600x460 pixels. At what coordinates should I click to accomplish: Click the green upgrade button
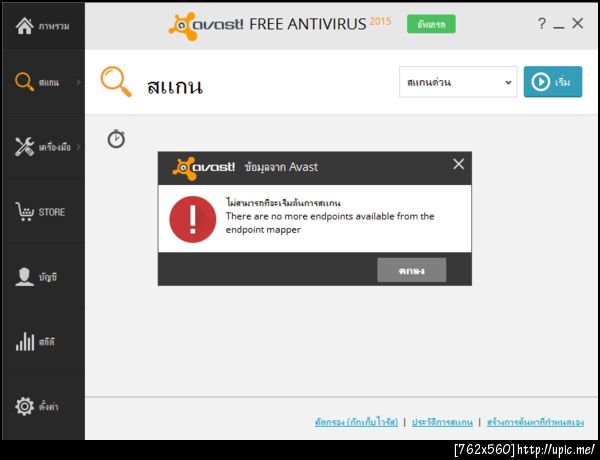(431, 24)
